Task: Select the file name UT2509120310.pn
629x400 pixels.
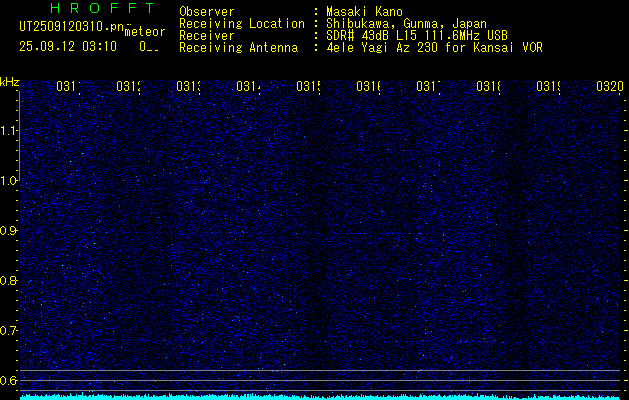Action: coord(72,26)
